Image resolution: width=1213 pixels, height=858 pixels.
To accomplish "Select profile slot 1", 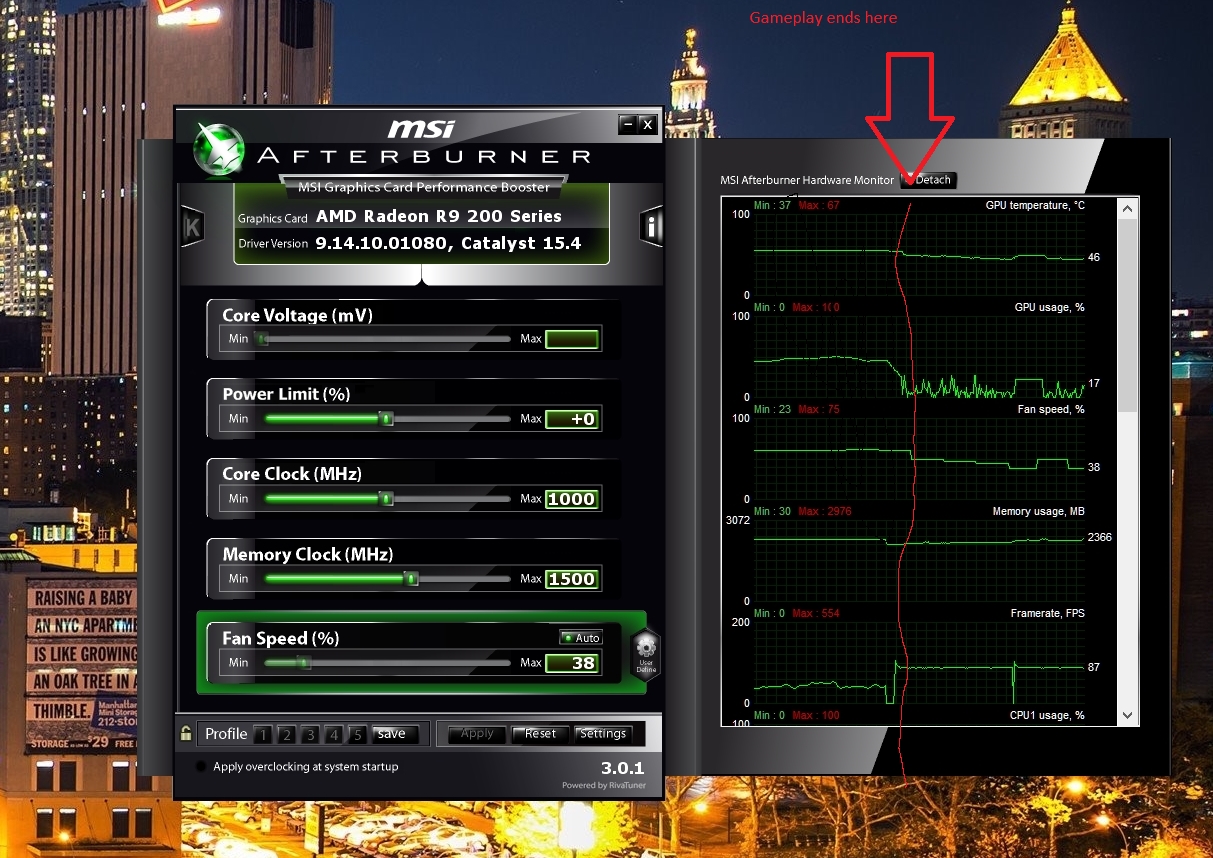I will point(263,735).
